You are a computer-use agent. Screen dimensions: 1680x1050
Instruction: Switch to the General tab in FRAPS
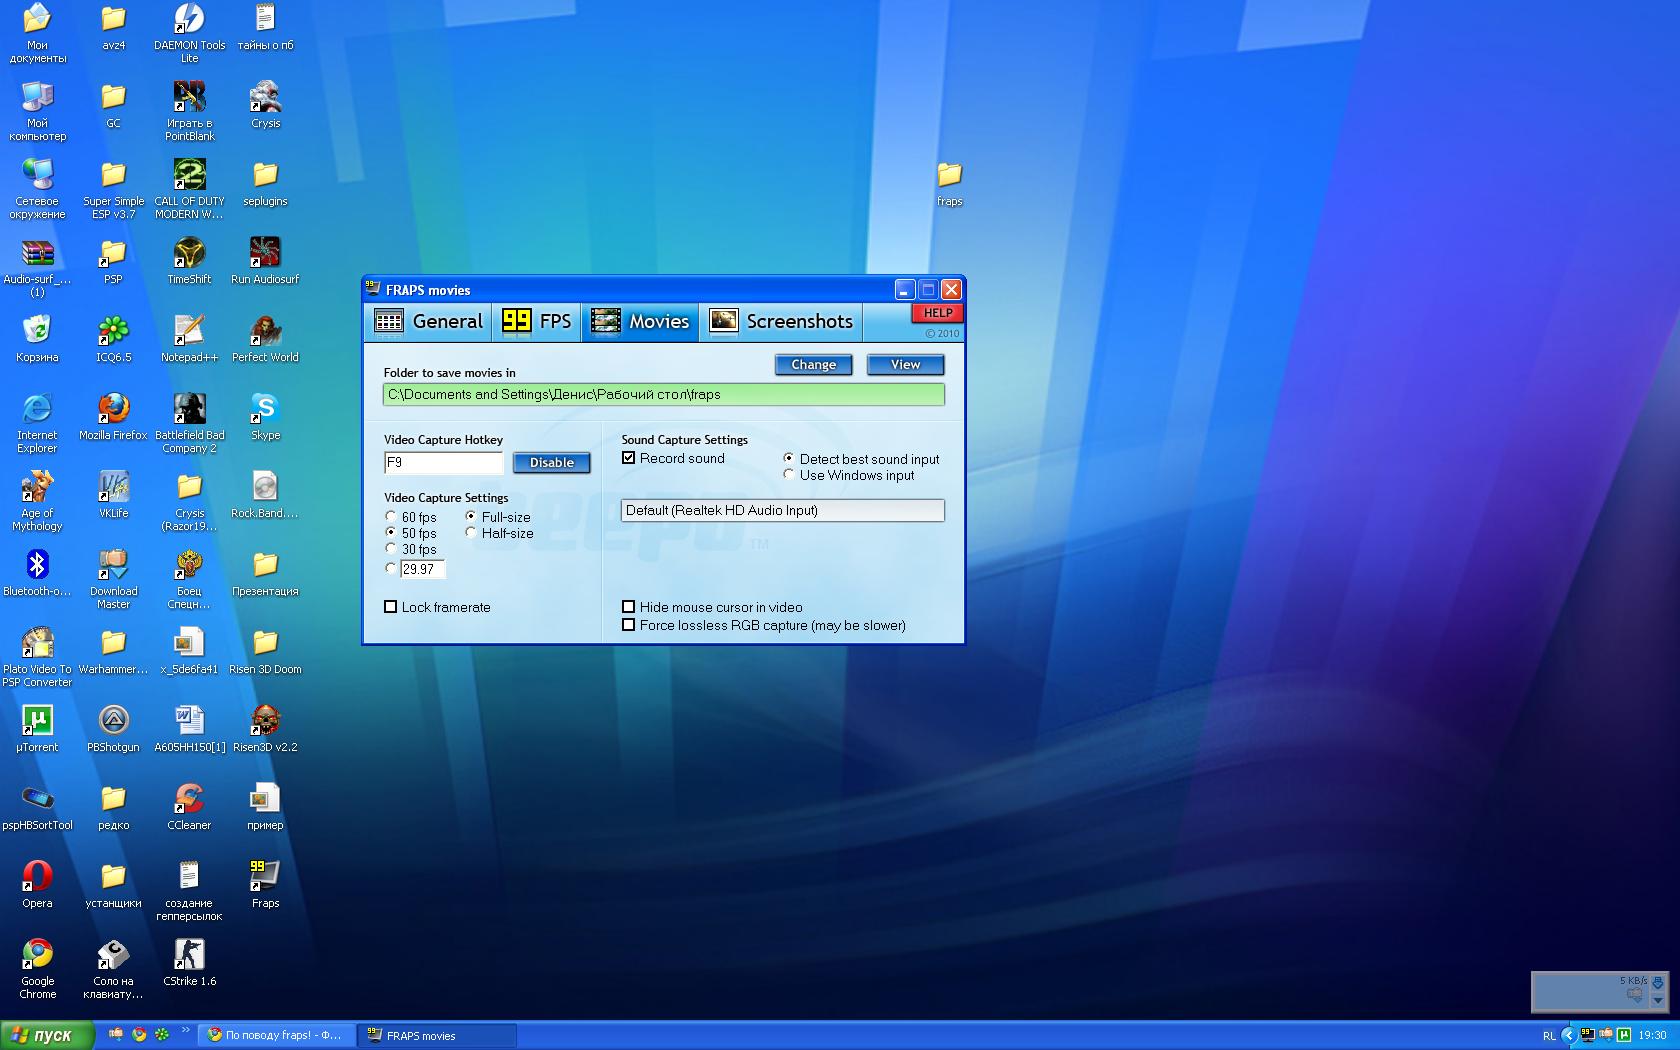click(x=428, y=321)
